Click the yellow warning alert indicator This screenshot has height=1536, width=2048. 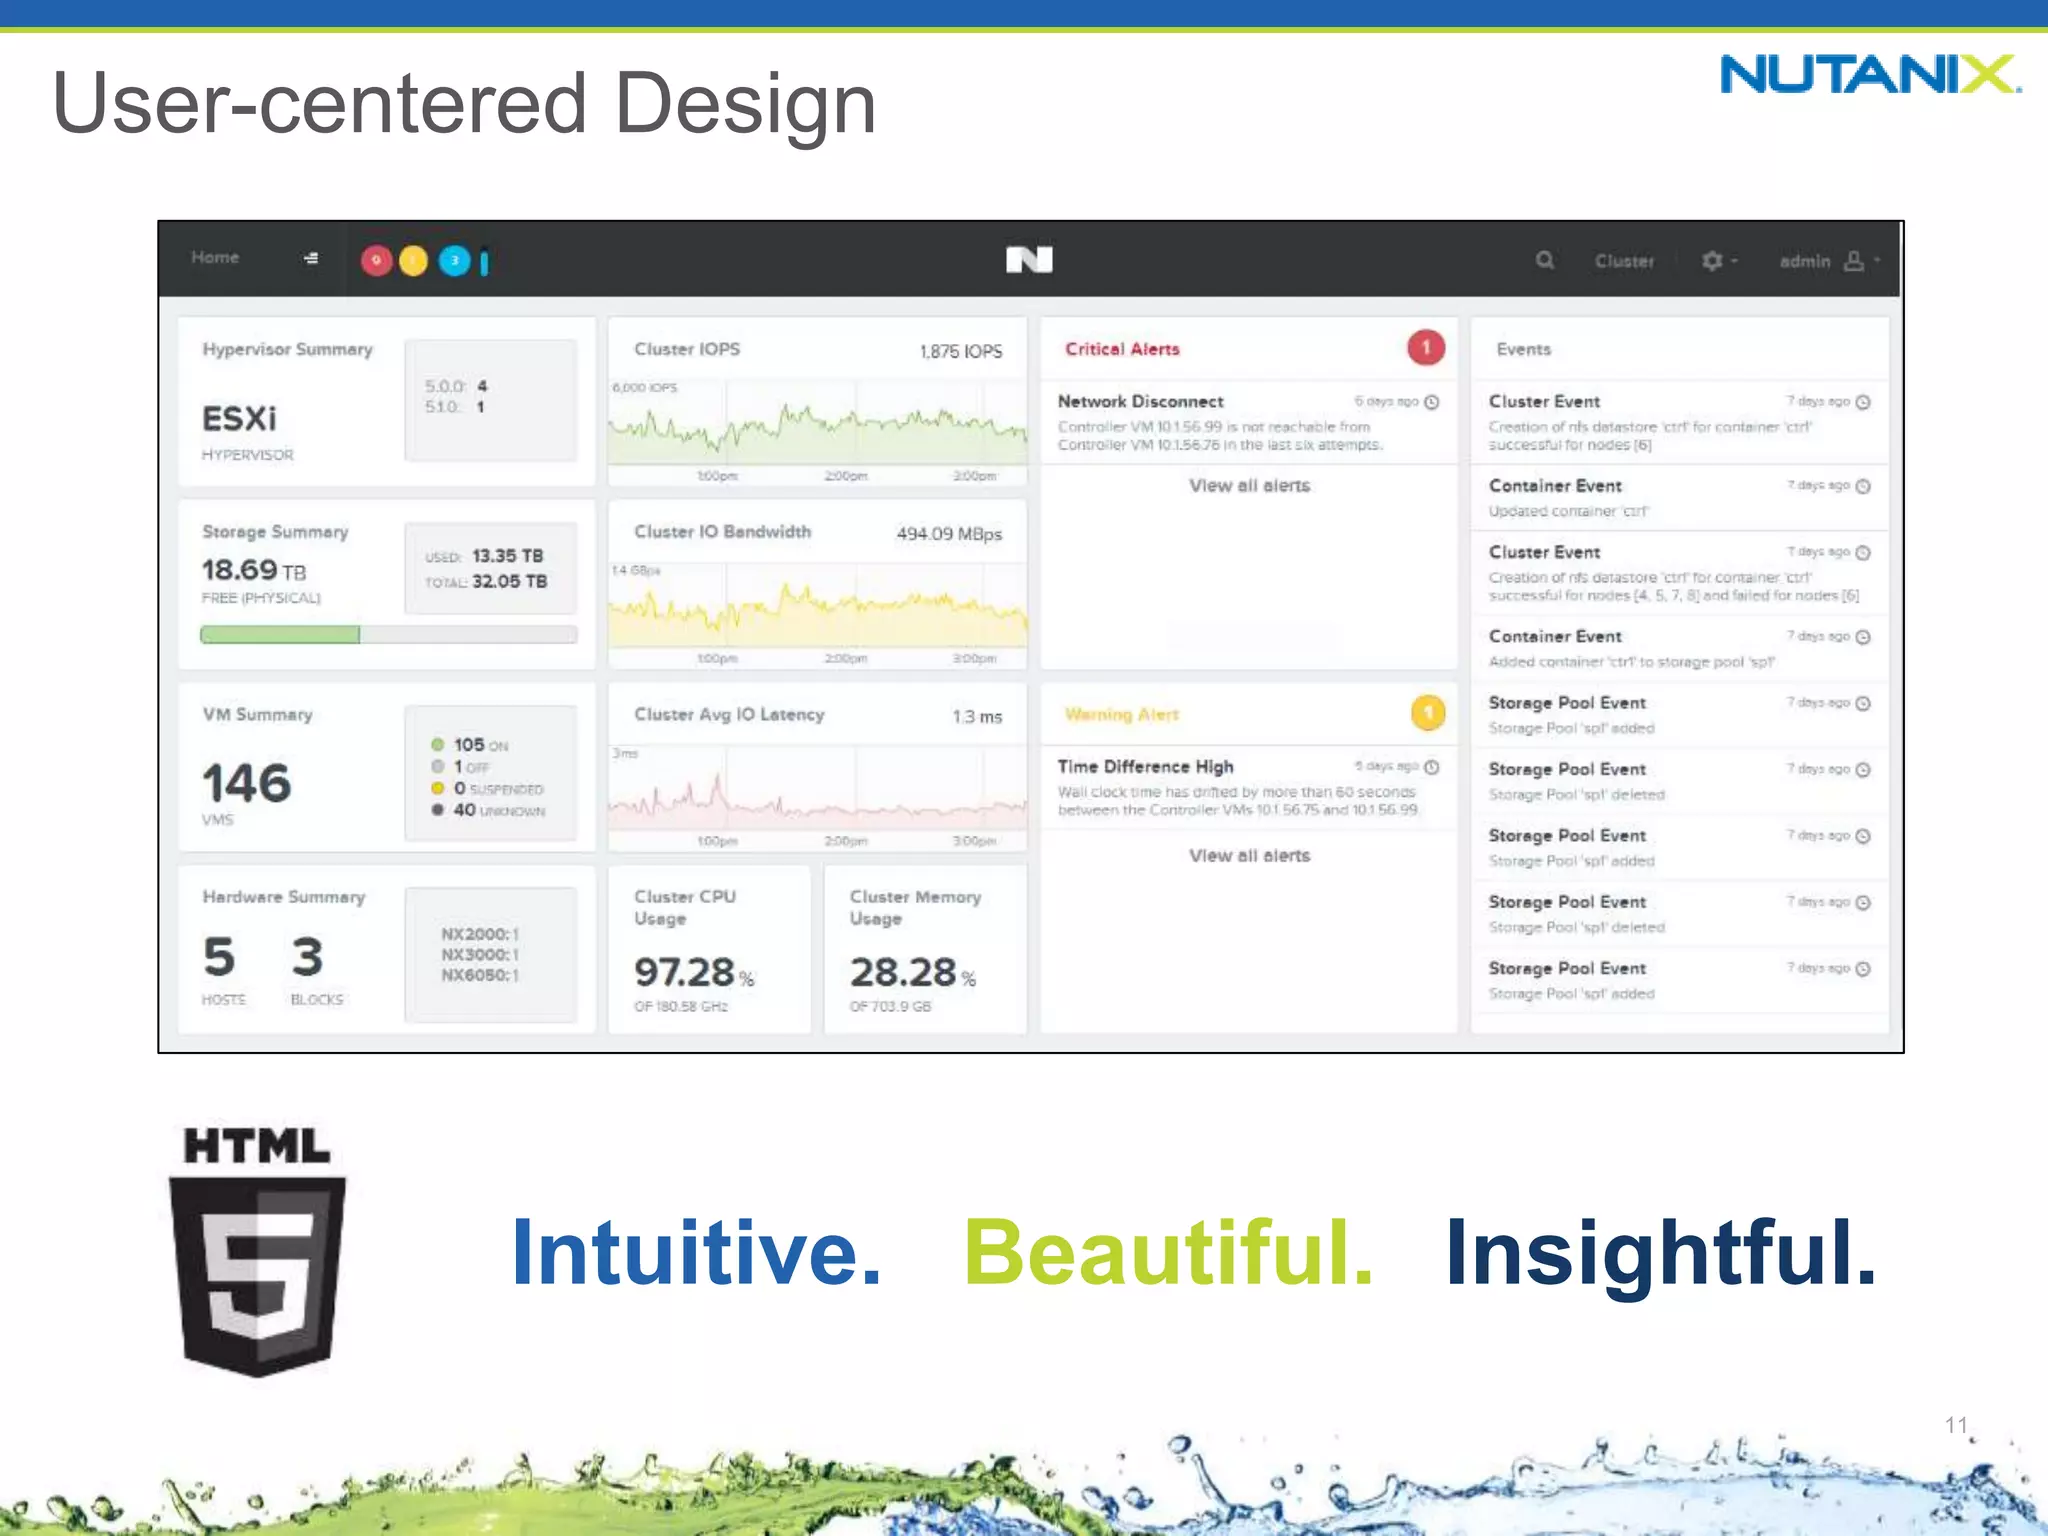tap(413, 261)
